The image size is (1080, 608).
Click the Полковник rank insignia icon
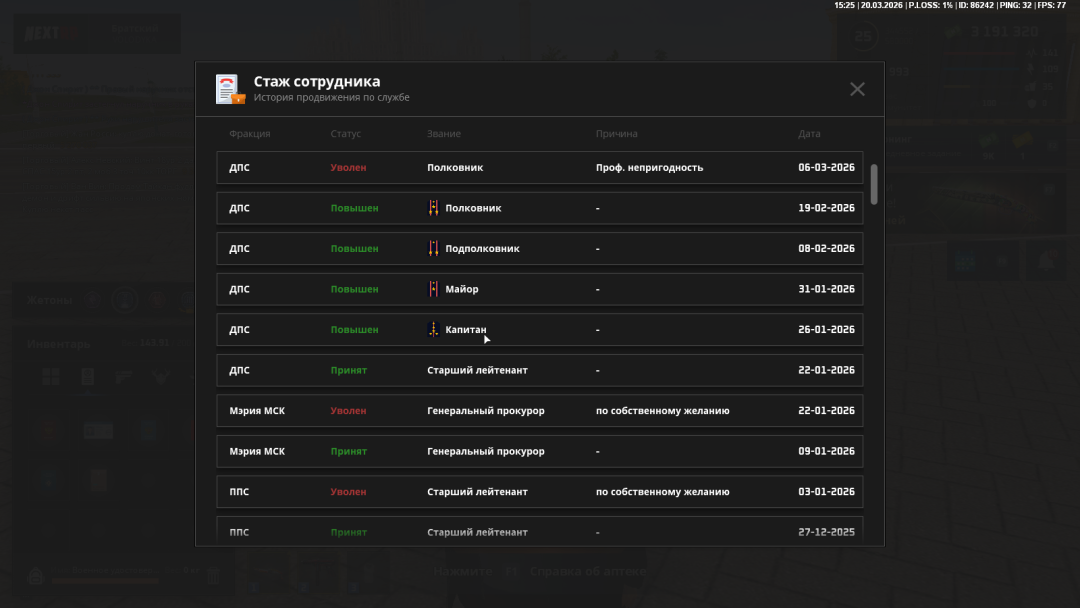(434, 208)
